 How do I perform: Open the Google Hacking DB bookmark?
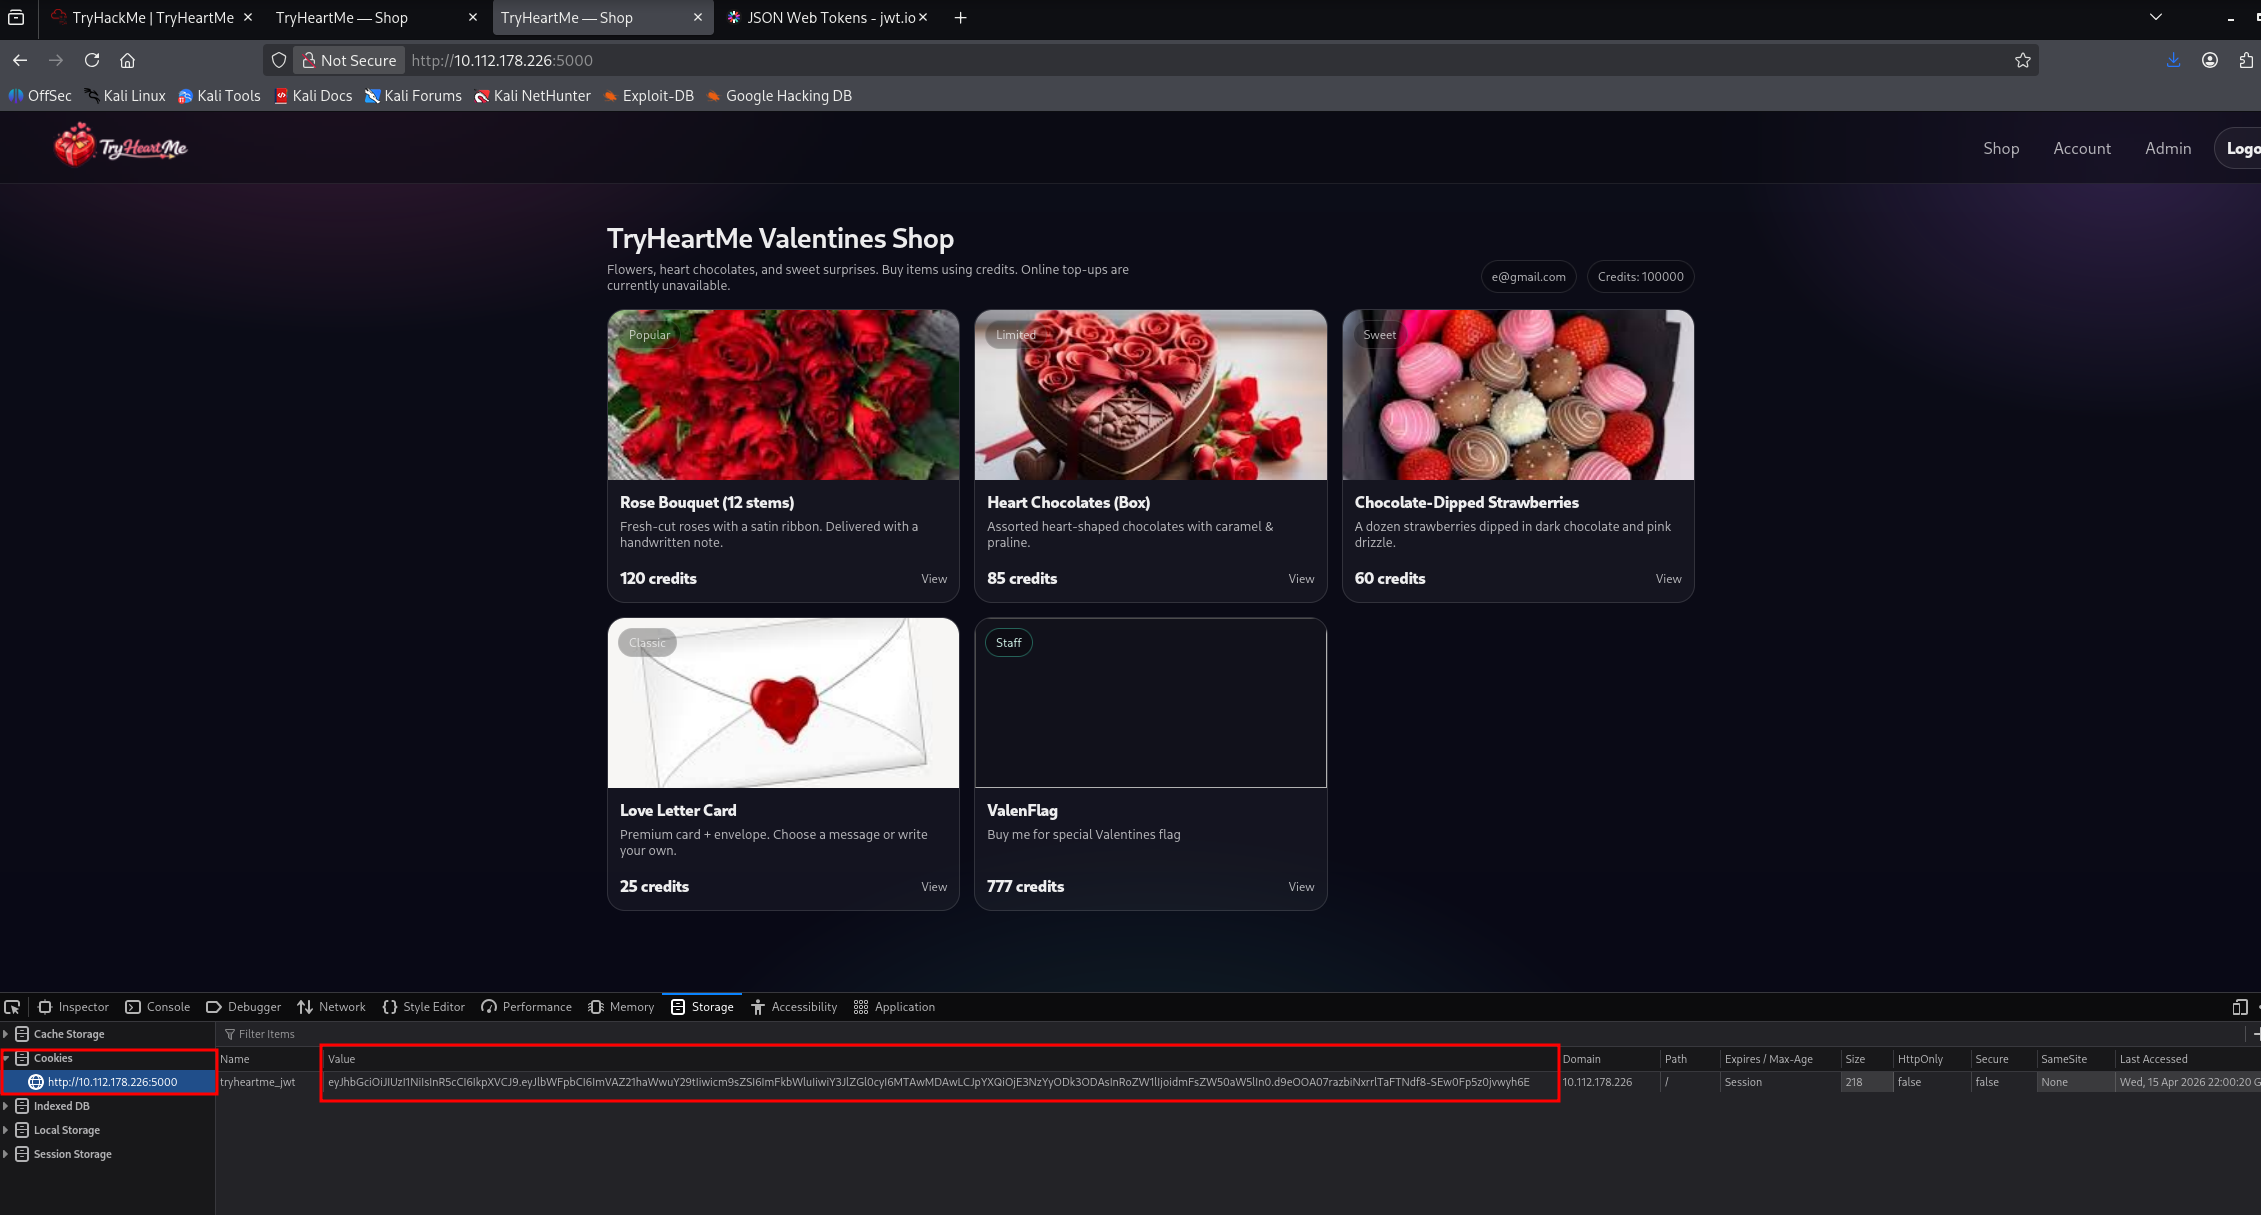pyautogui.click(x=779, y=96)
